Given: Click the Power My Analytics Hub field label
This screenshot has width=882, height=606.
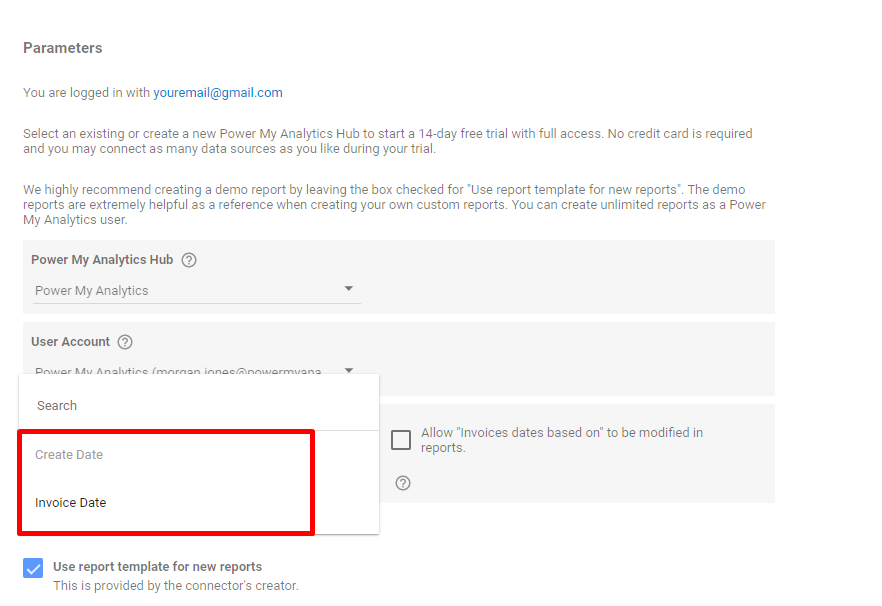Looking at the screenshot, I should [102, 260].
